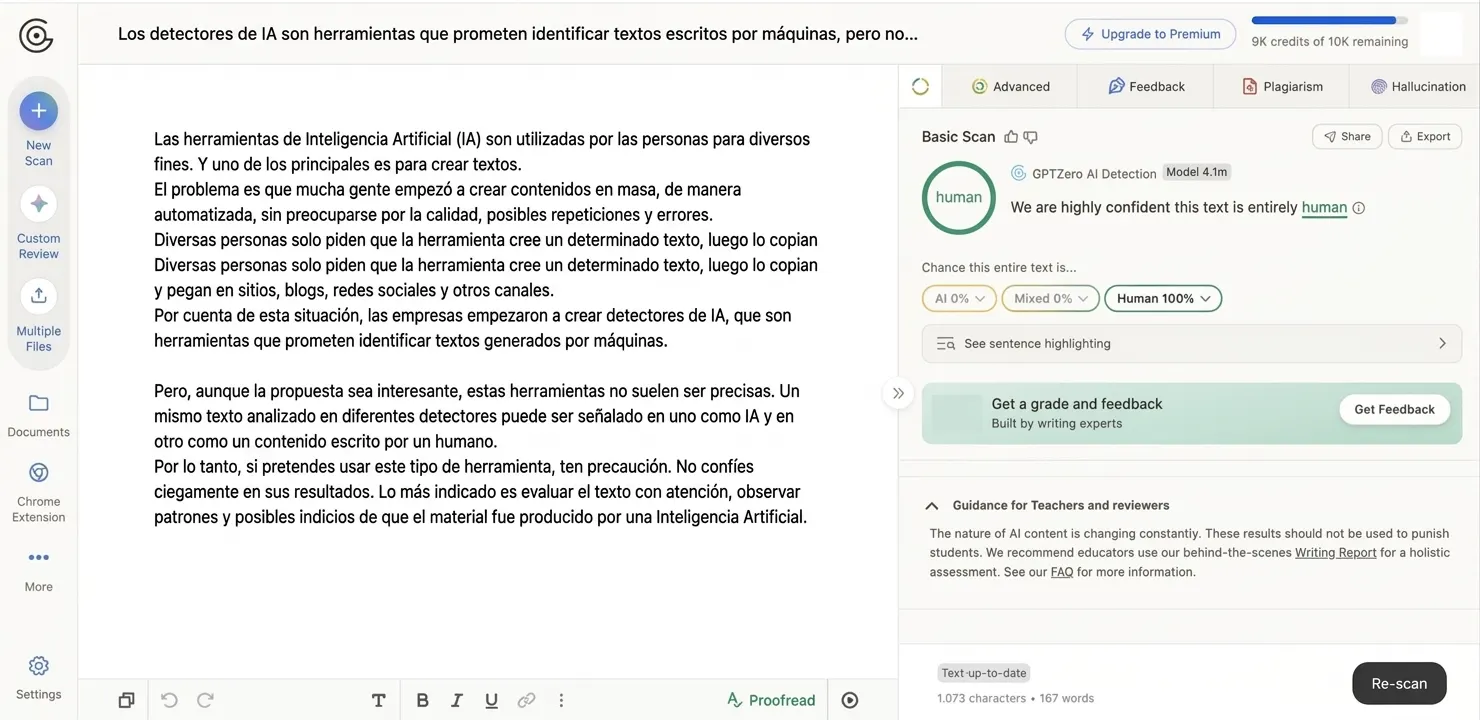Collapse Guidance for Teachers and reviewers
Viewport: 1480px width, 720px height.
(932, 506)
